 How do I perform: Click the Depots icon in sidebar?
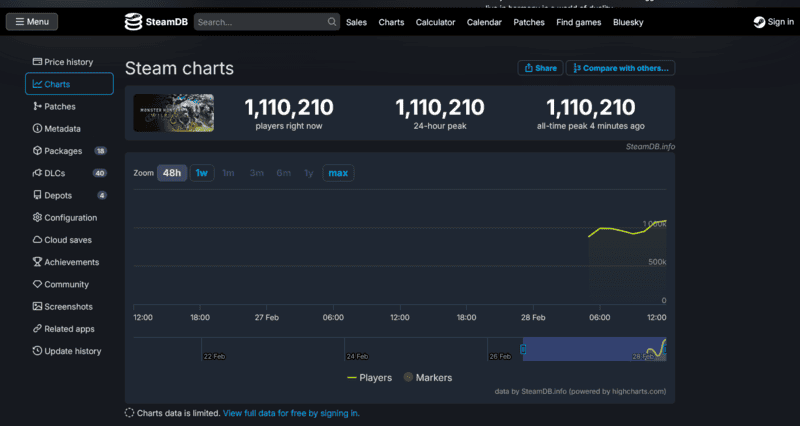point(37,195)
